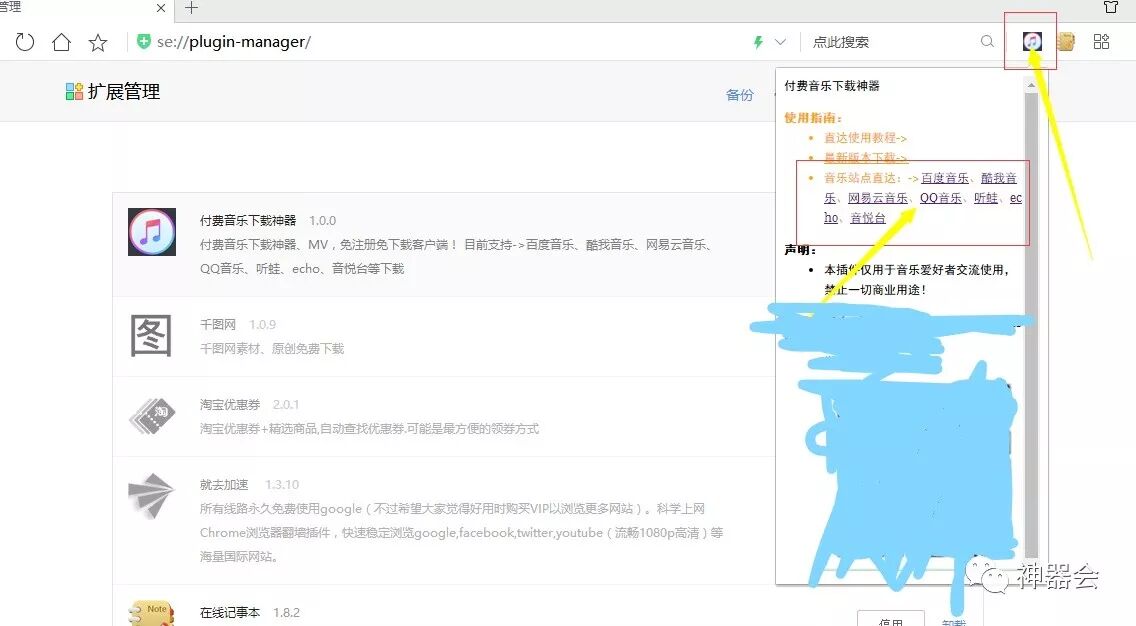Click the 千图网素材、原创免费下载 description

tap(272, 349)
